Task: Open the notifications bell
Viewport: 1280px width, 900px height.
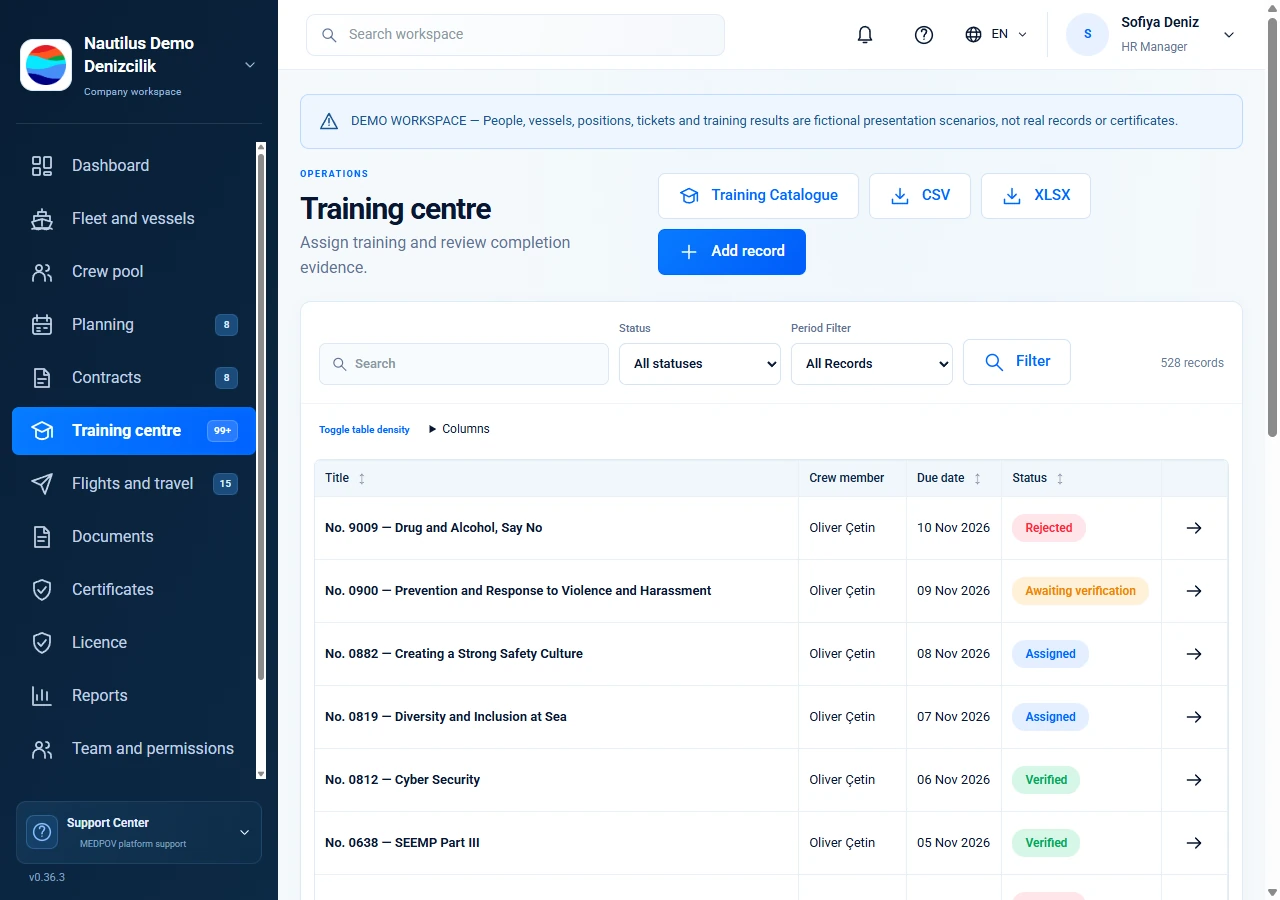Action: [x=865, y=35]
